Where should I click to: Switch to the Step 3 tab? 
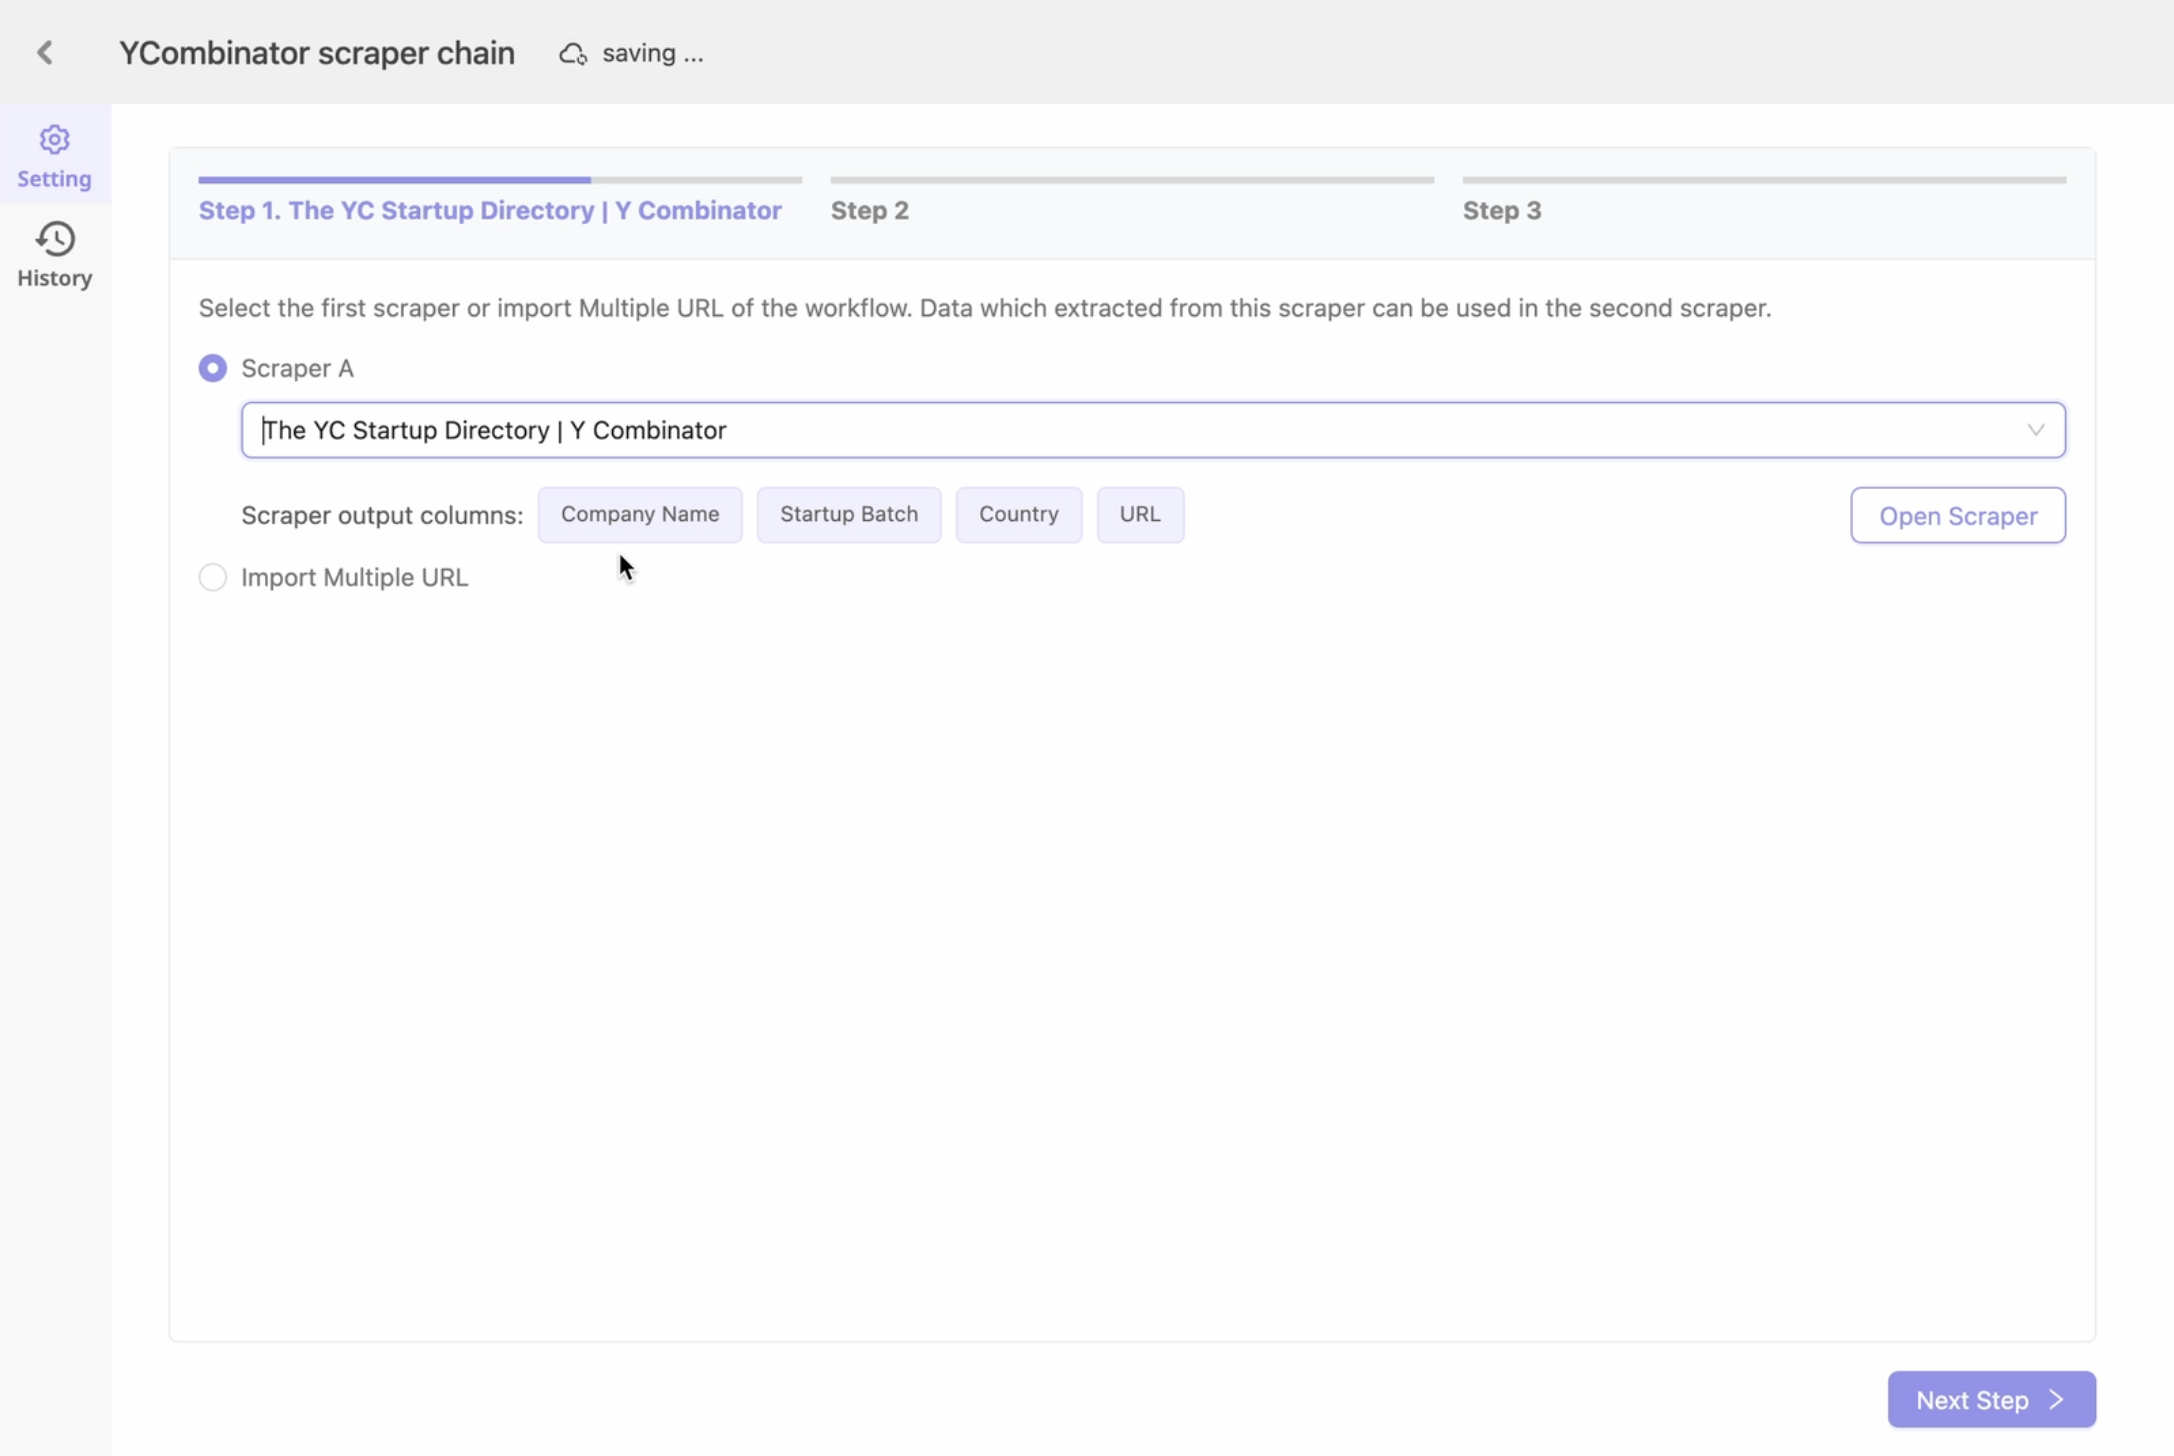1502,210
